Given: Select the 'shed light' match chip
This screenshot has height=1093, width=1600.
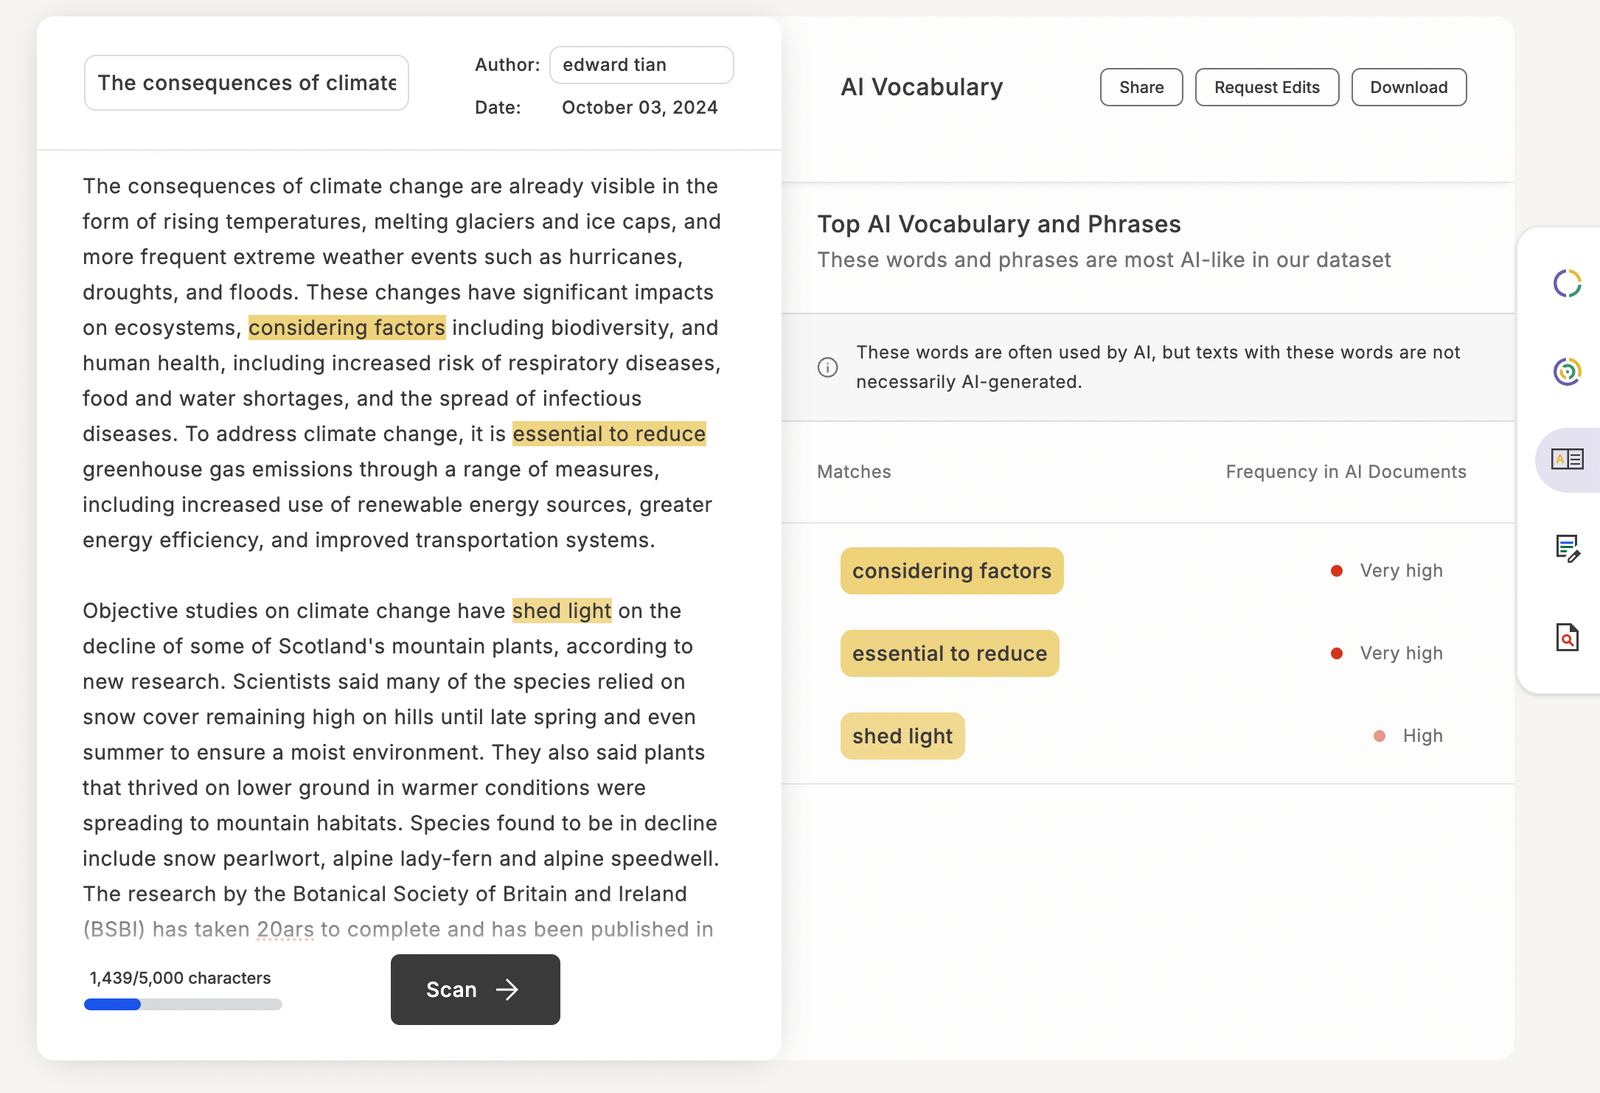Looking at the screenshot, I should point(902,737).
